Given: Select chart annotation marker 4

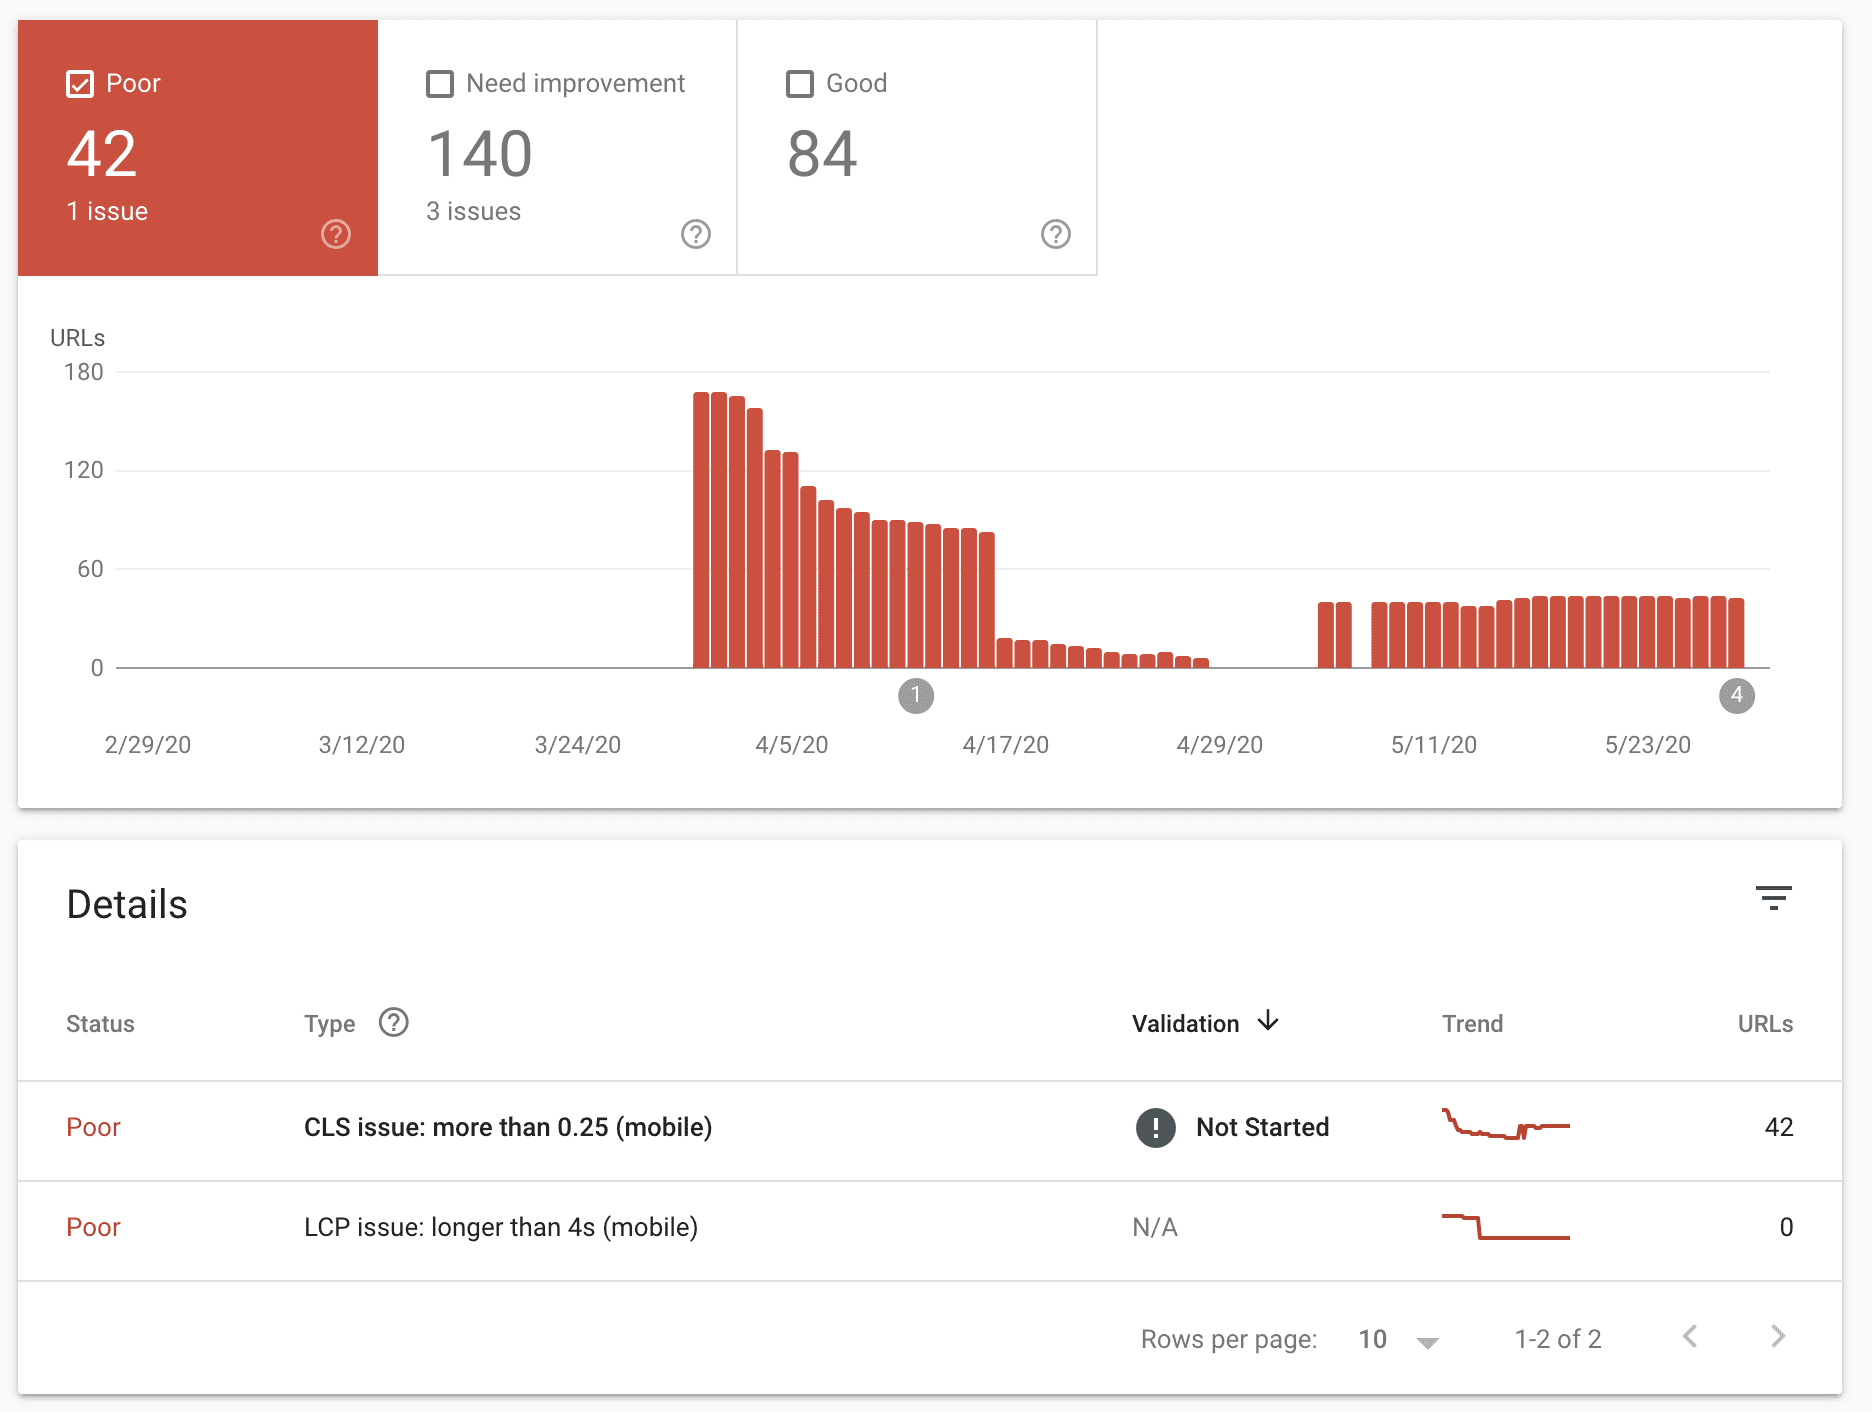Looking at the screenshot, I should [x=1739, y=696].
